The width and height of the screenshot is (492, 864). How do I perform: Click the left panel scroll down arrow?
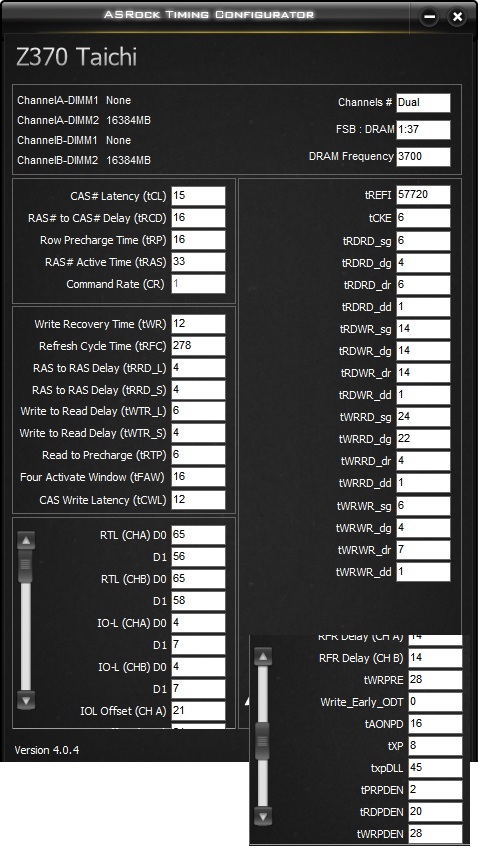click(26, 700)
